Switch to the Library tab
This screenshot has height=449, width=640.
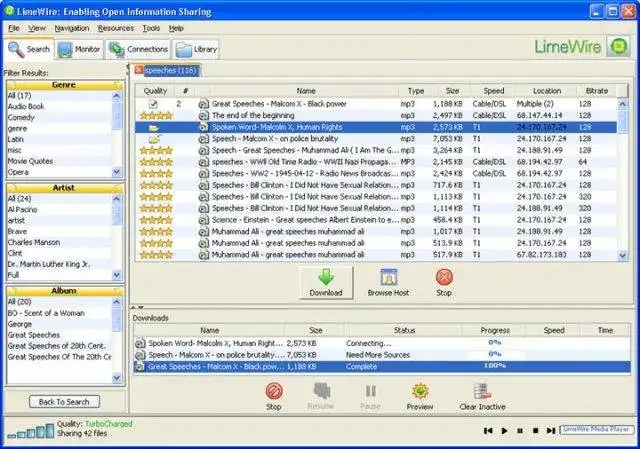(196, 50)
